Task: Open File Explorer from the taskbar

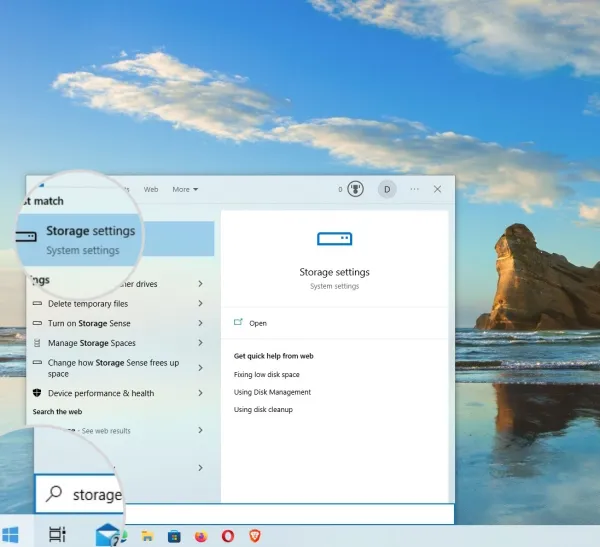Action: (x=147, y=536)
